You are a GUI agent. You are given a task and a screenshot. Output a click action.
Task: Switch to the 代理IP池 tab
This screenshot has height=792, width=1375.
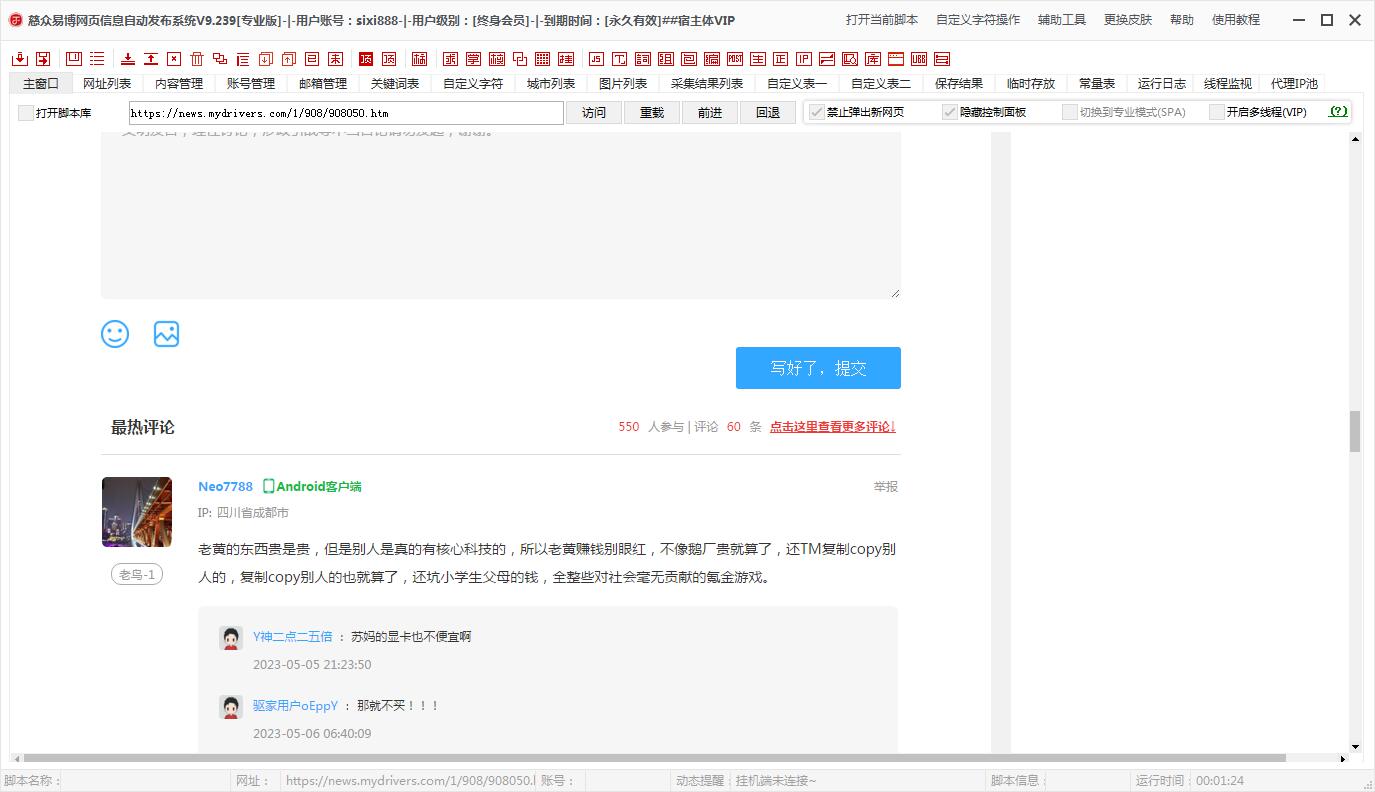pyautogui.click(x=1294, y=84)
